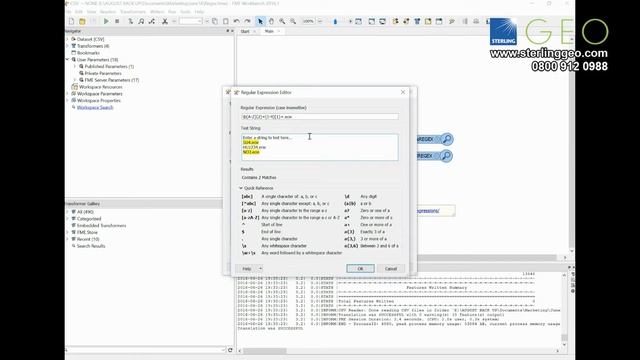
Task: Click the Help button in dialog
Action: [247, 269]
